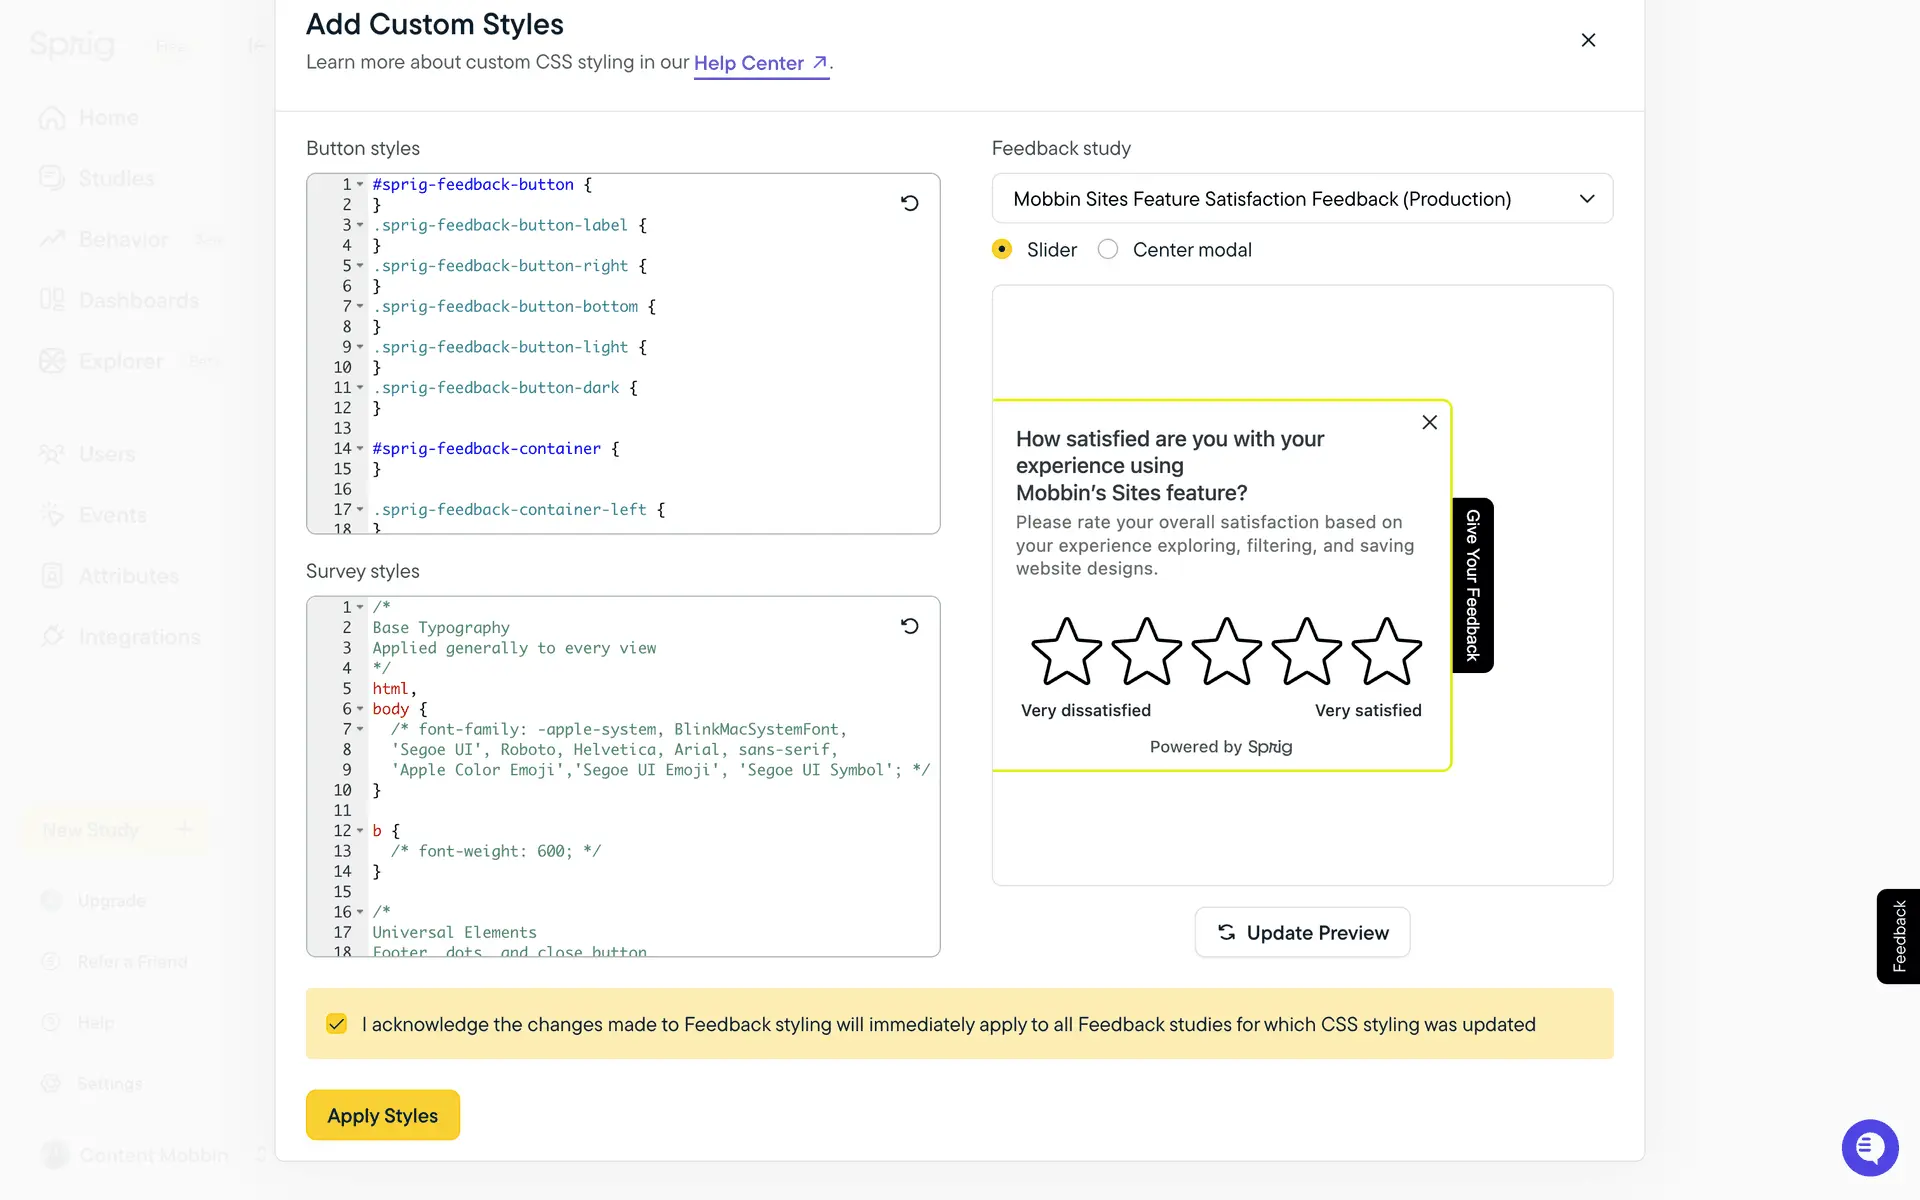Close the Add Custom Styles dialog

coord(1588,40)
